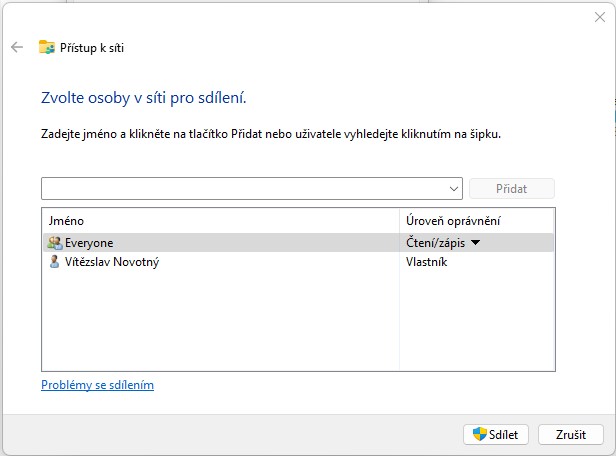Click the Přístup k síti folder icon
The height and width of the screenshot is (456, 616).
click(x=46, y=47)
